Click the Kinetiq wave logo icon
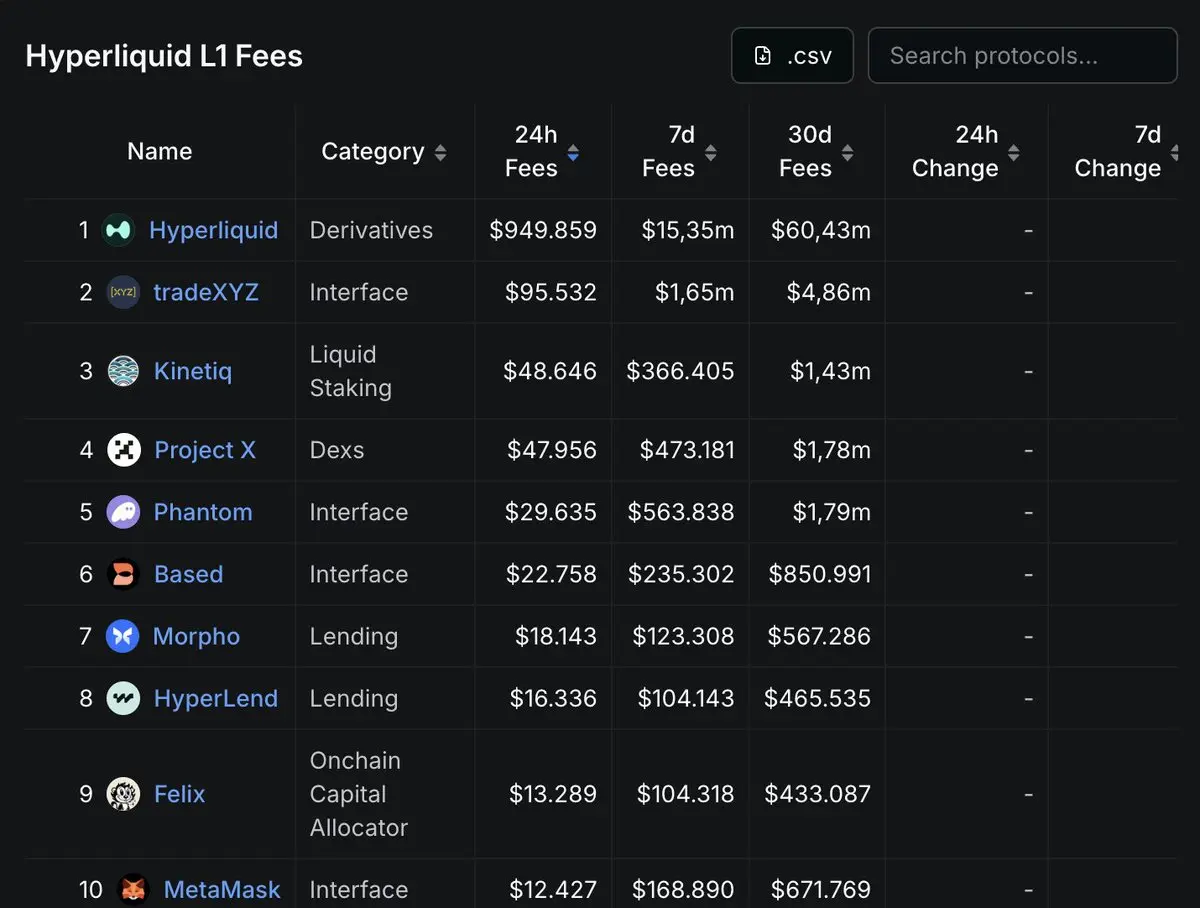This screenshot has width=1200, height=908. point(123,371)
